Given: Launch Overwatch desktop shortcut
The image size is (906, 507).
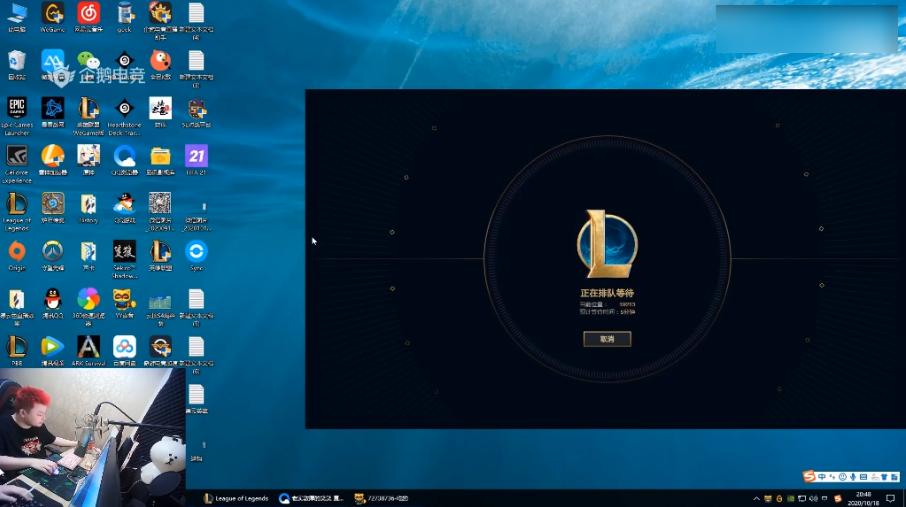Looking at the screenshot, I should [x=53, y=255].
